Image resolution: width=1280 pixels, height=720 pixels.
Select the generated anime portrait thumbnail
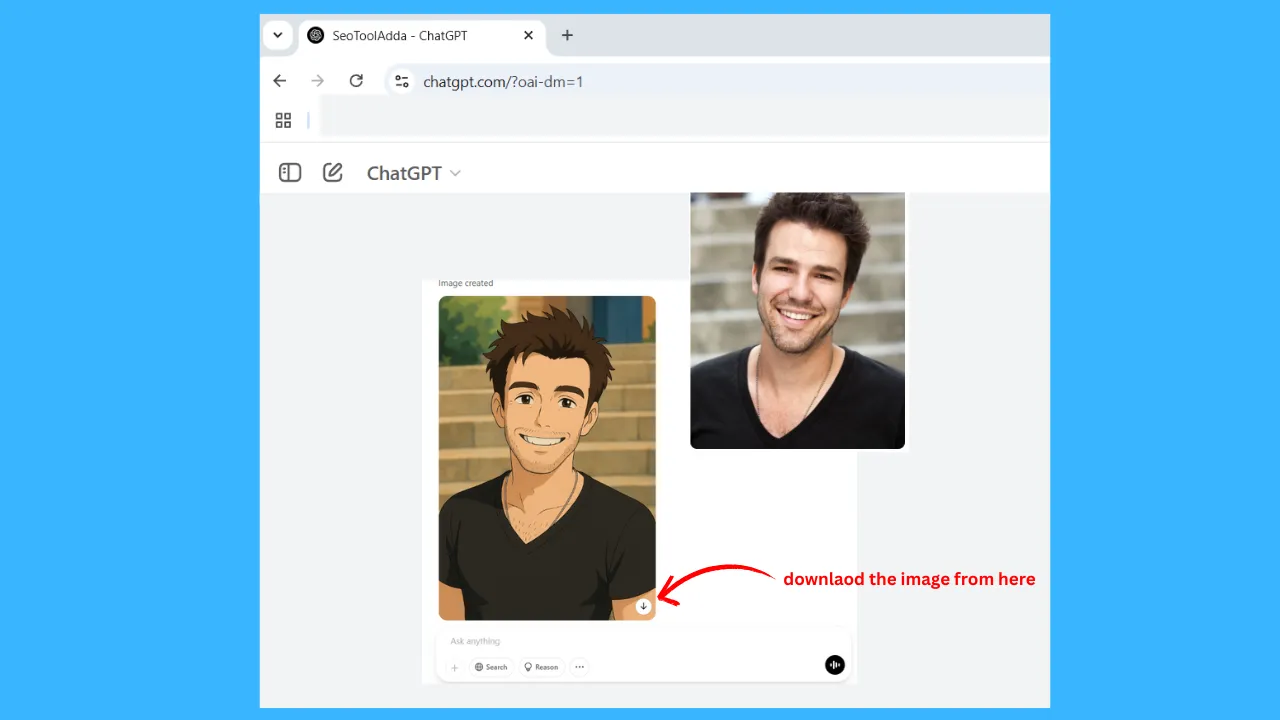547,457
